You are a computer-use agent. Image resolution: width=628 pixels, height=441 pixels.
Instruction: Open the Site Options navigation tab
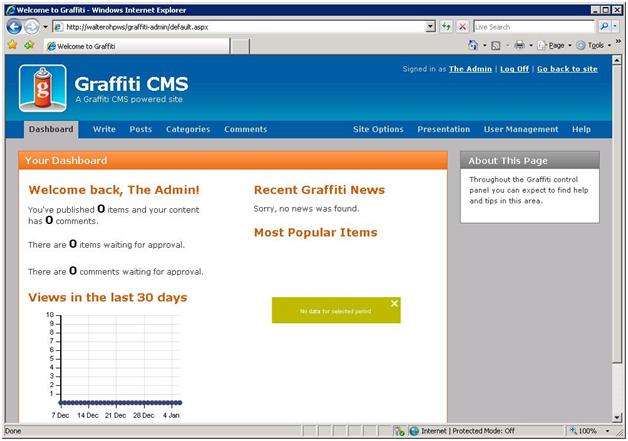click(x=378, y=129)
